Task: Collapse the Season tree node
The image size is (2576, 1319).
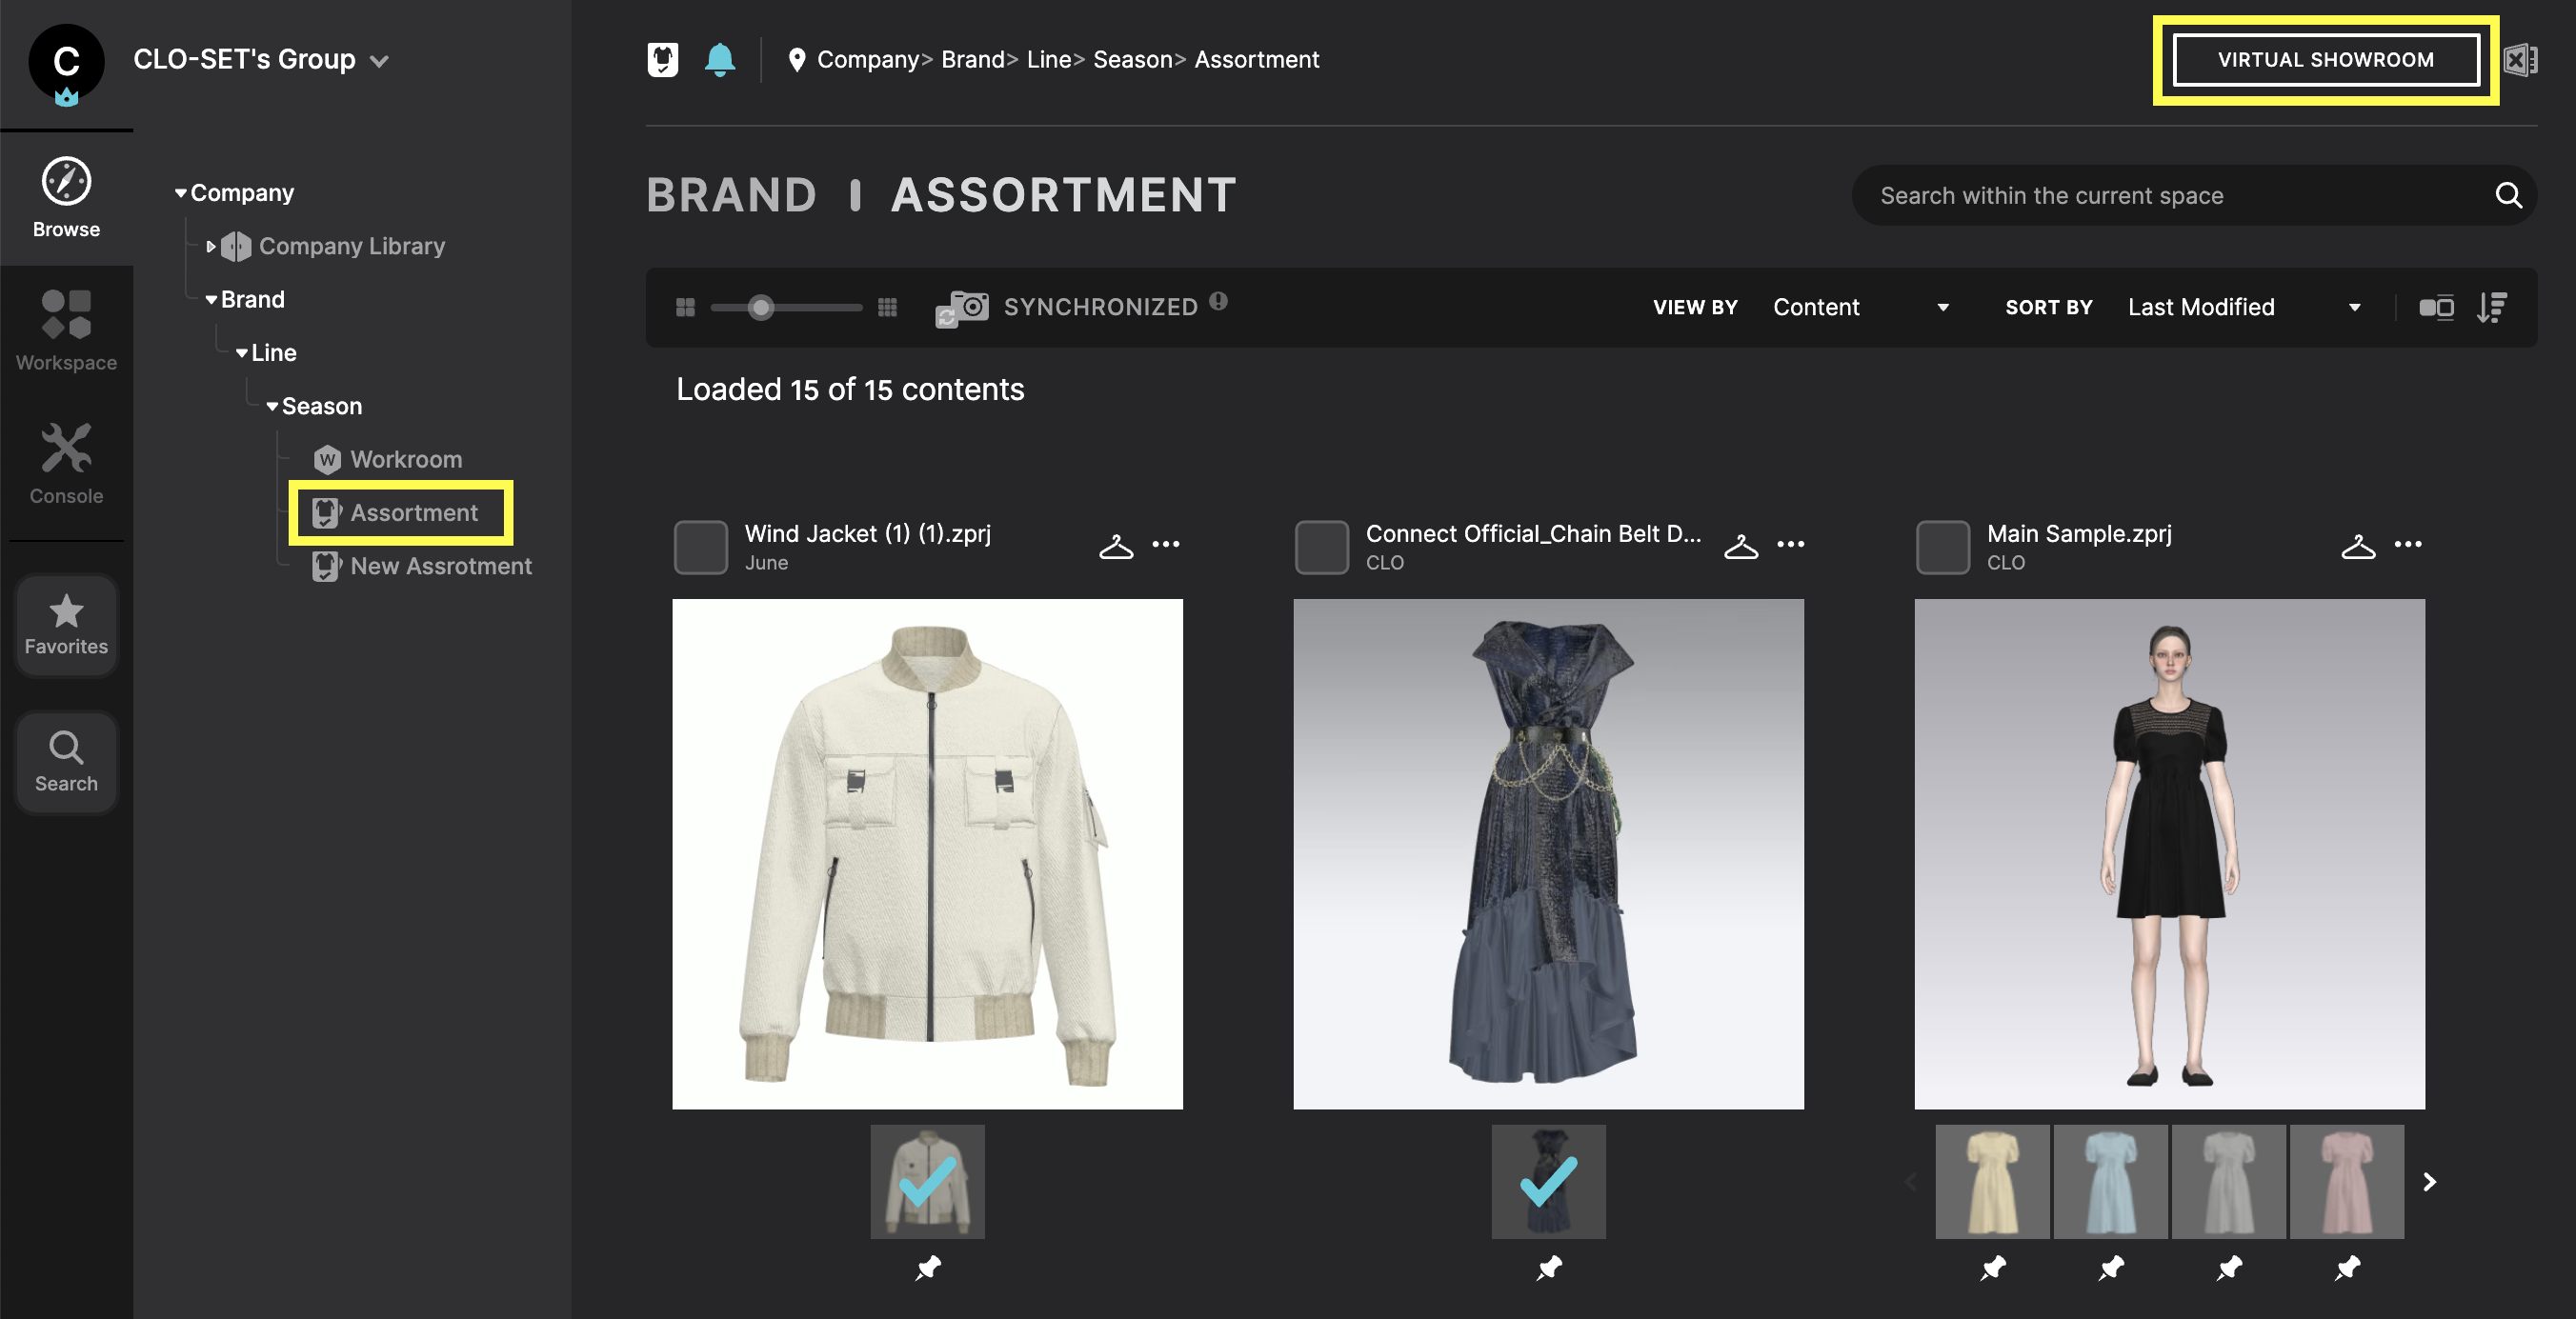Action: pos(272,405)
